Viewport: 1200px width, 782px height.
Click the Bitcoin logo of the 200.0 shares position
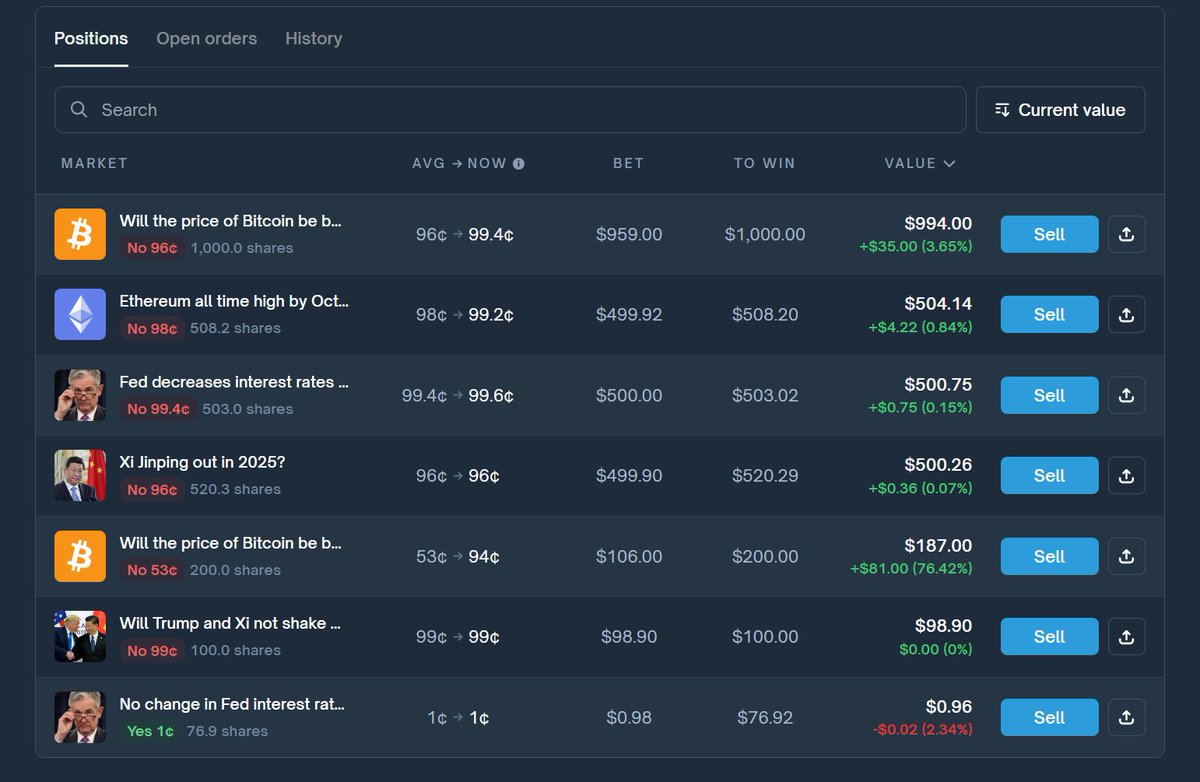point(80,556)
